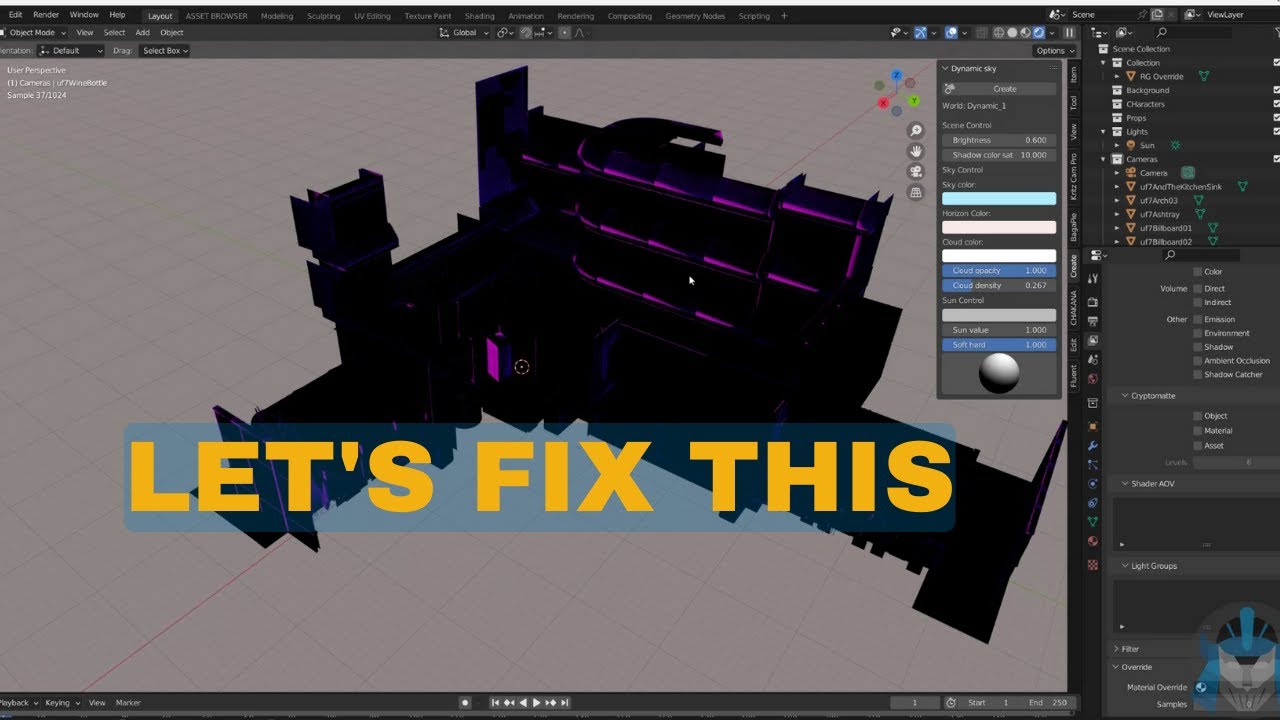1280x720 pixels.
Task: Open the Modifiers properties tab wrench icon
Action: pos(1093,446)
